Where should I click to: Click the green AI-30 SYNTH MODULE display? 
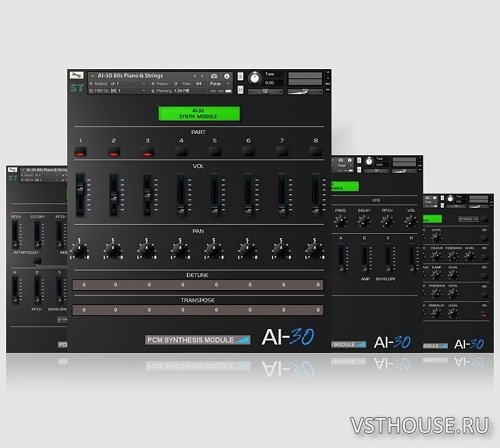point(199,114)
